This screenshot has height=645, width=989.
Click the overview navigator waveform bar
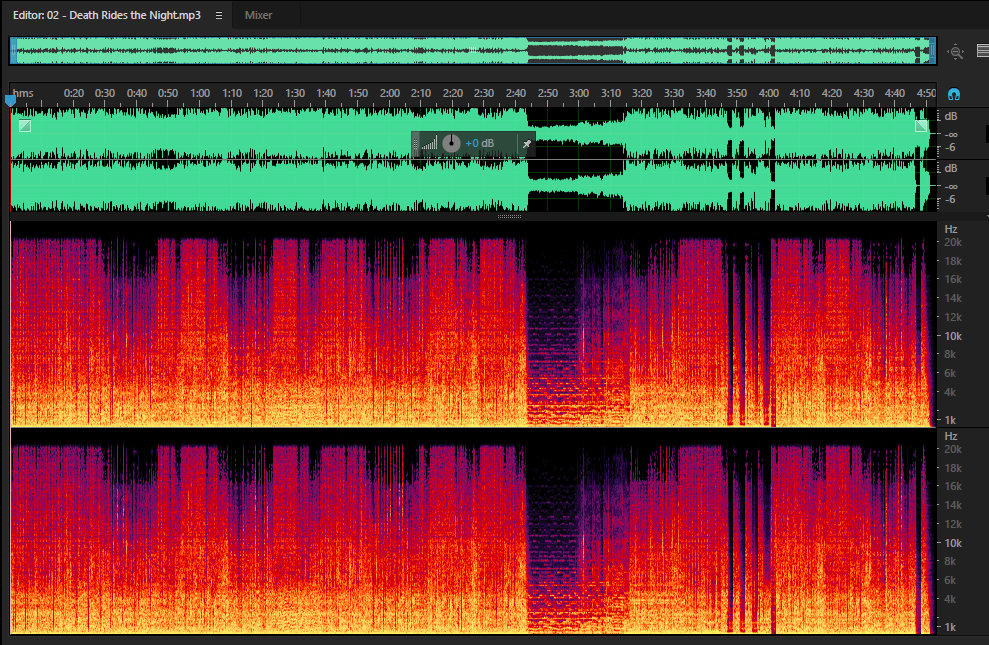472,50
